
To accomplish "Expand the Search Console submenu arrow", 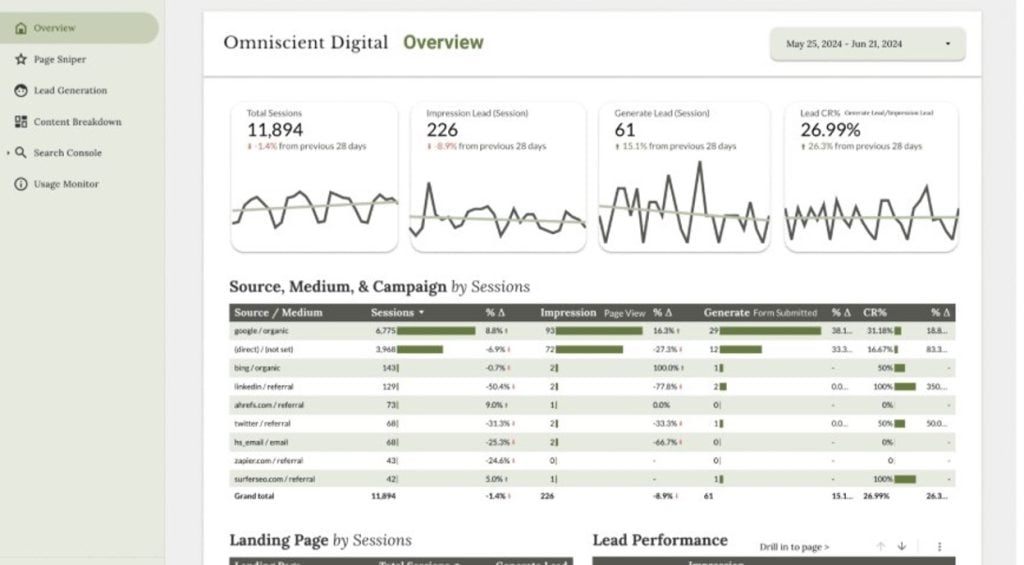I will [8, 153].
